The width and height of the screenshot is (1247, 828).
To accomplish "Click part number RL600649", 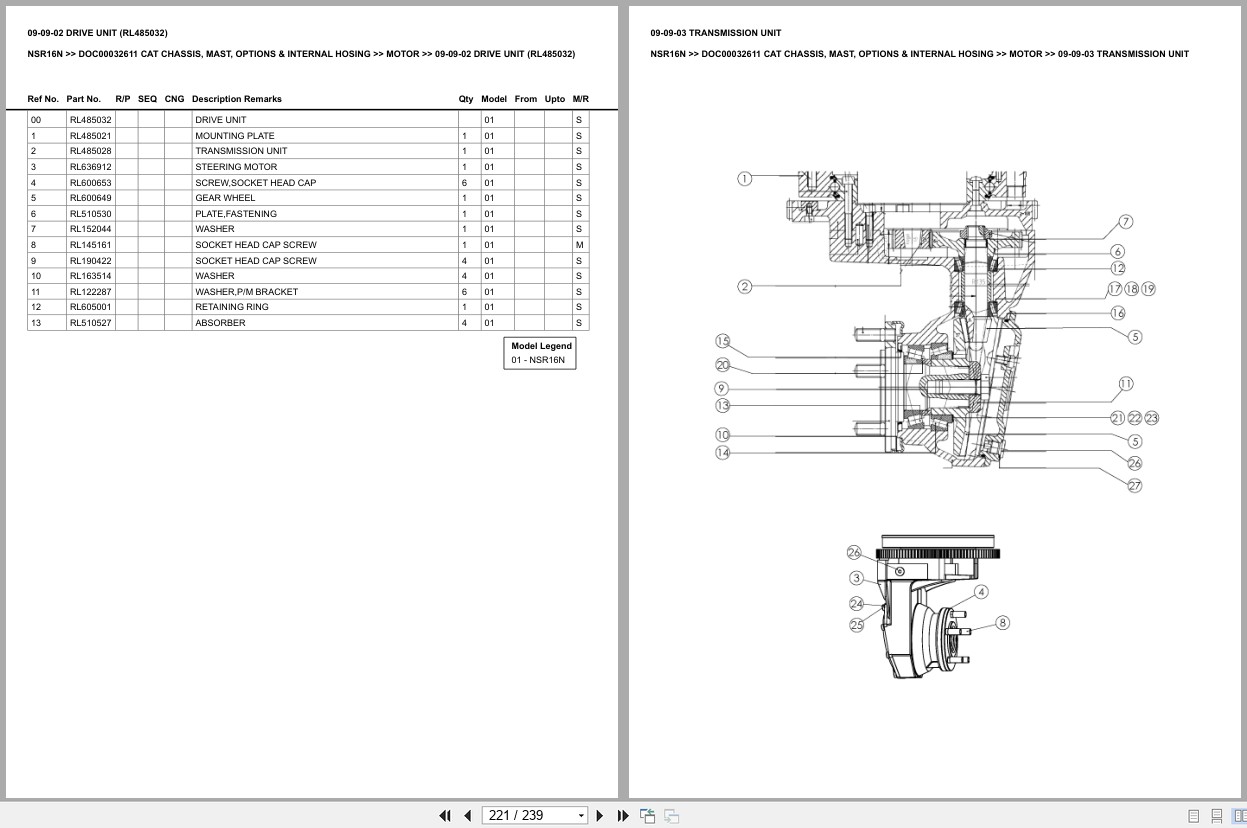I will click(90, 198).
